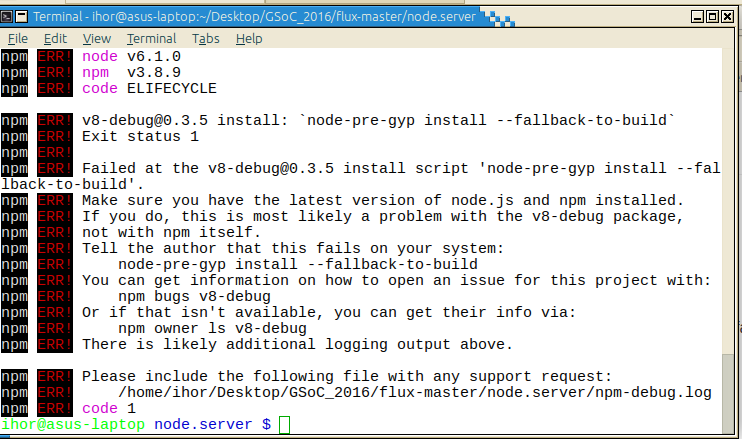Screen dimensions: 742x439
Task: Open the Tabs menu
Action: pyautogui.click(x=206, y=38)
